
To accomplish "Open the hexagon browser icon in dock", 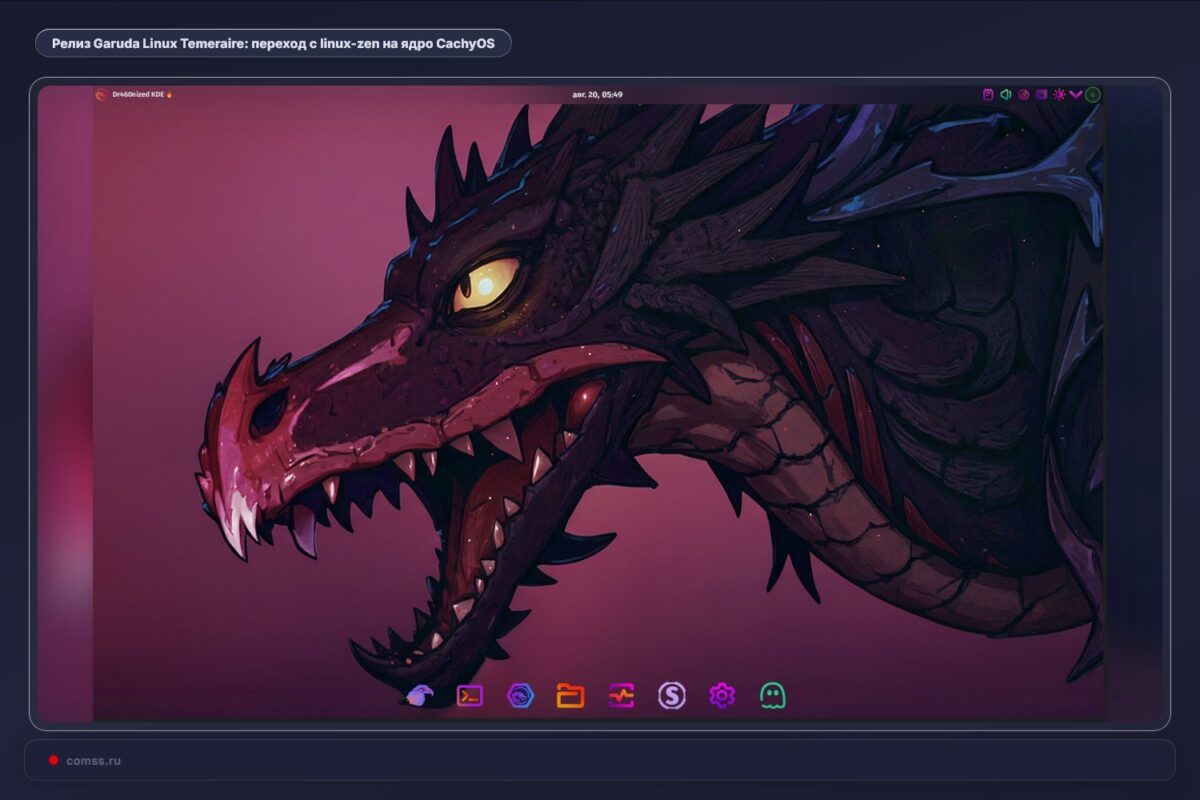I will pos(520,695).
